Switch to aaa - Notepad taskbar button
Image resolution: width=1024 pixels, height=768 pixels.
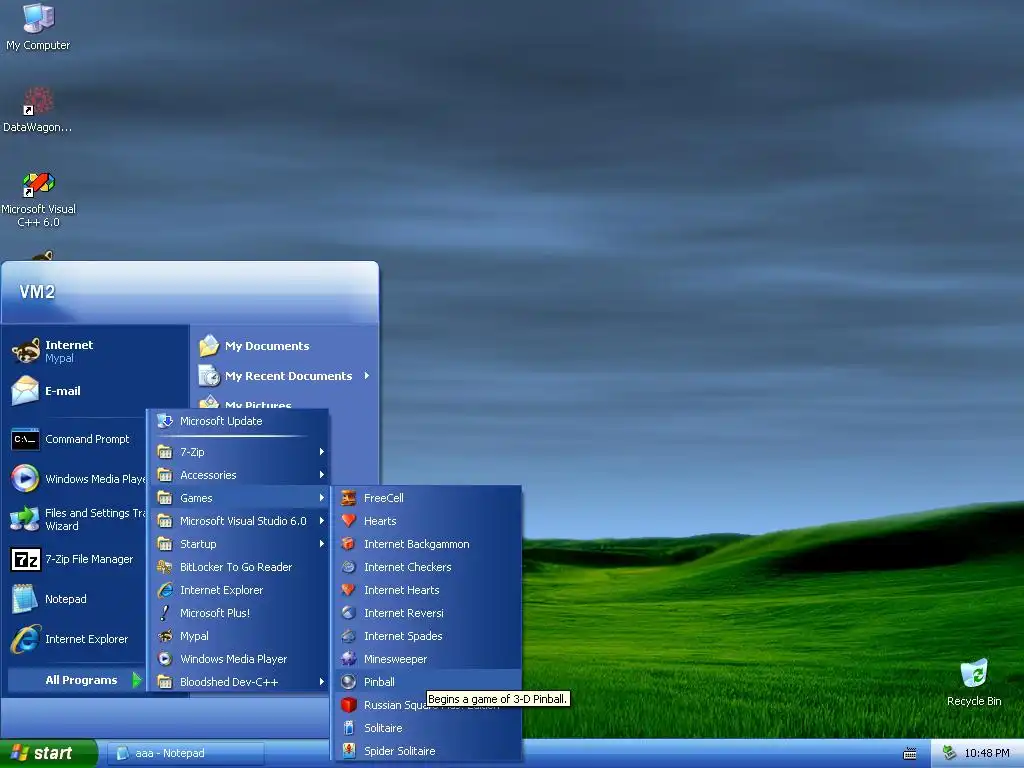185,754
